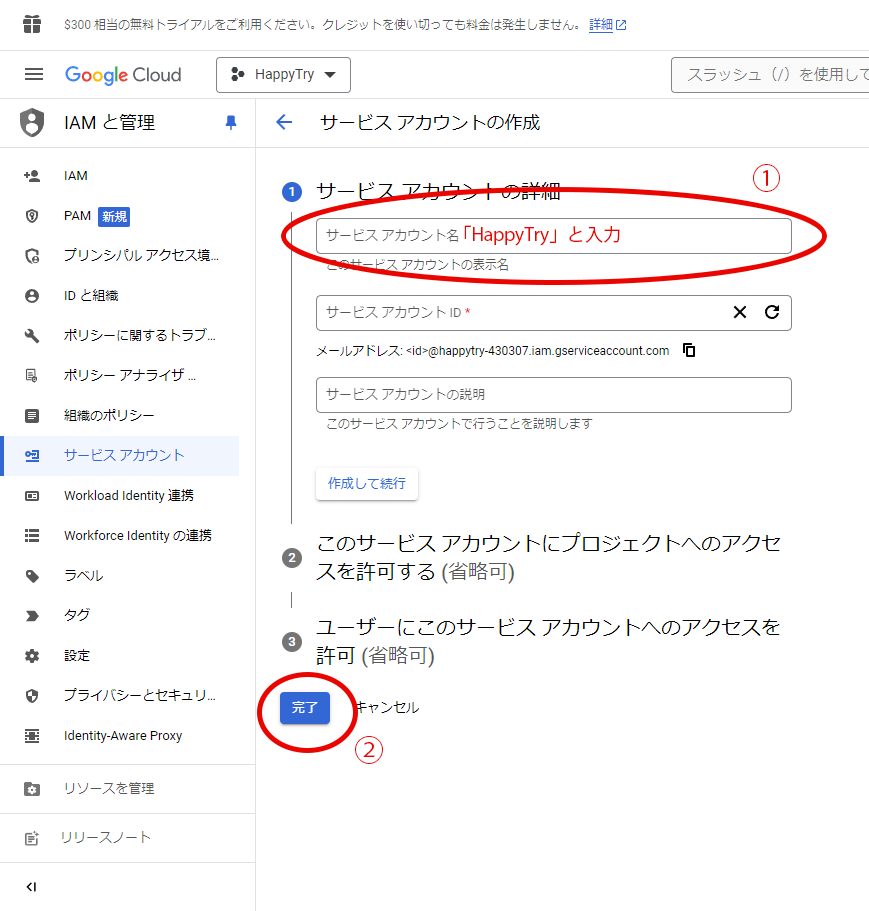Clear the service account ID with X icon

[x=740, y=312]
